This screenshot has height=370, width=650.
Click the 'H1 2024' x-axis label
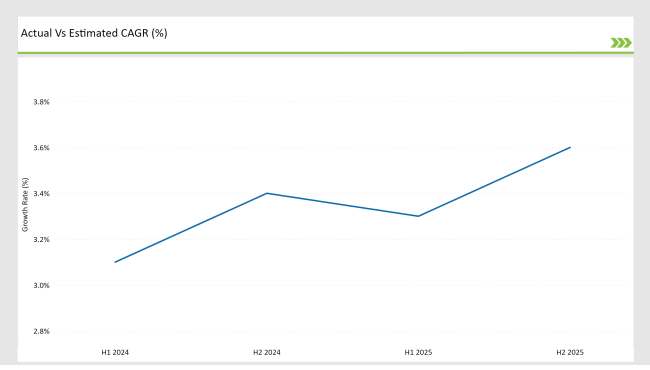tap(115, 352)
